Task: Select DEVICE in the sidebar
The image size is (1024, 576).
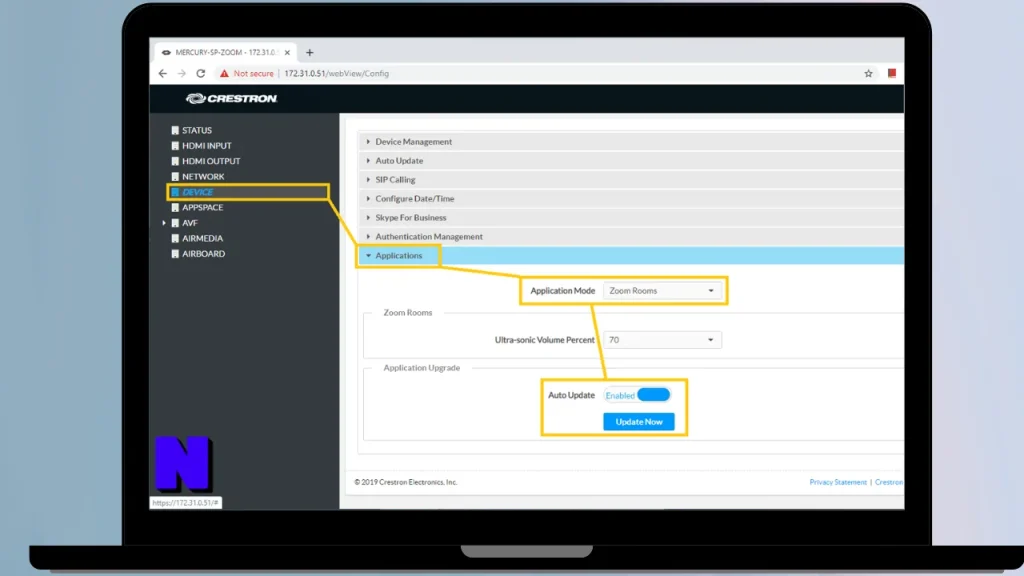Action: (x=197, y=192)
